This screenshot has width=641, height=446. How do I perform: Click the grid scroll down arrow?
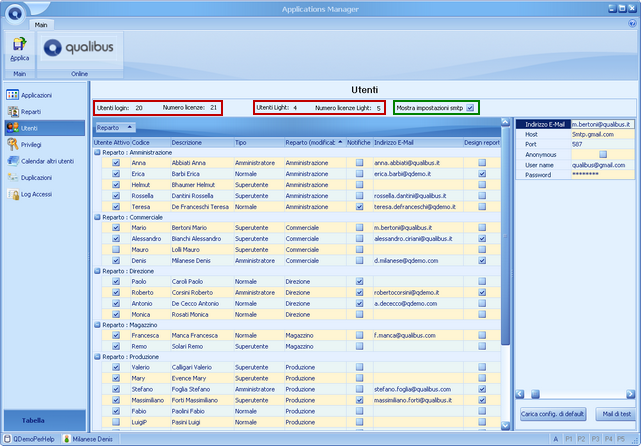pos(505,426)
